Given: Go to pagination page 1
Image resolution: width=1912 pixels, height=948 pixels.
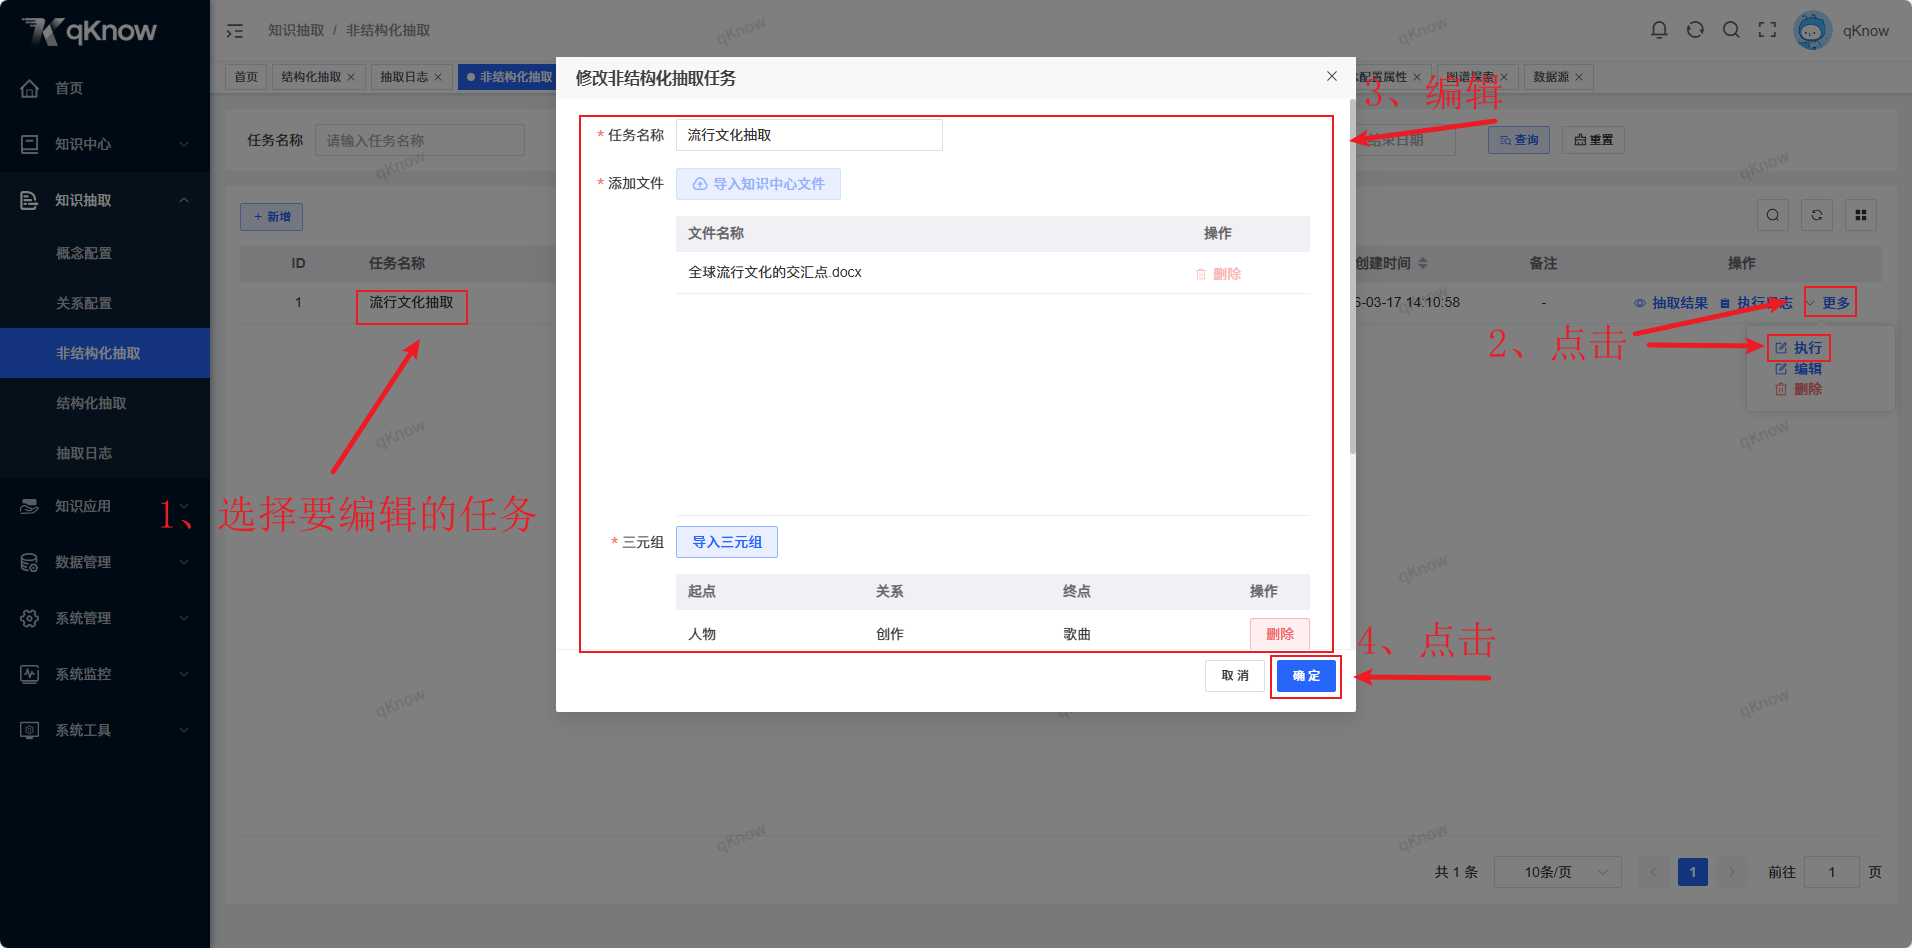Looking at the screenshot, I should click(1693, 872).
